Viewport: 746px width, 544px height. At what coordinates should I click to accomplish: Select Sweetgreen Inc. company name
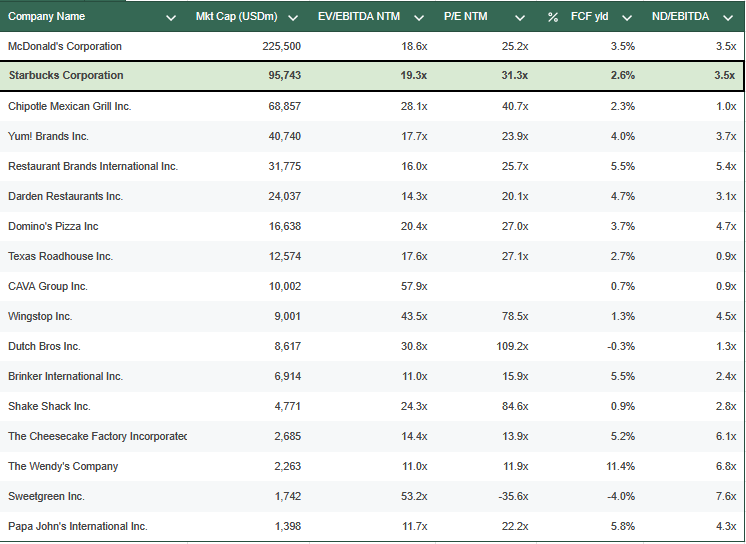[x=46, y=496]
